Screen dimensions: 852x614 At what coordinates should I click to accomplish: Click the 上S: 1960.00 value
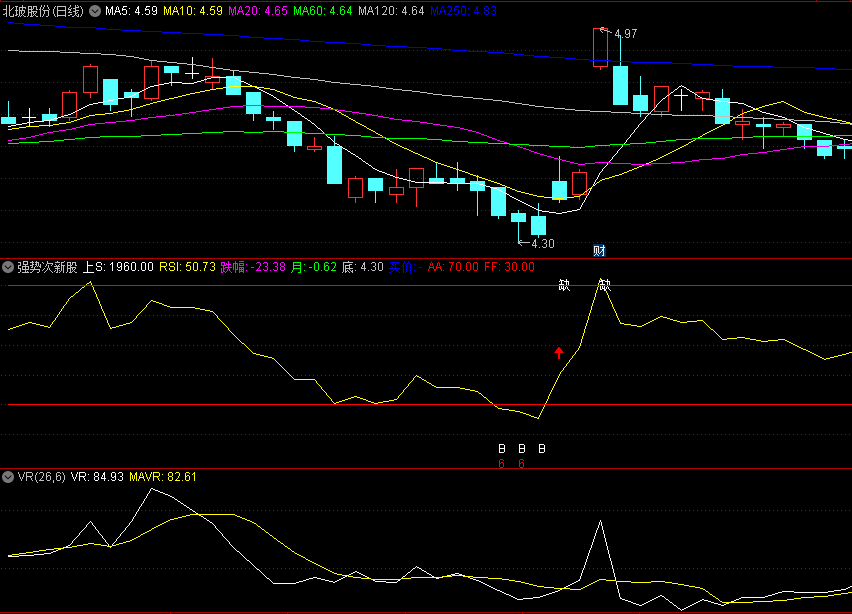point(118,267)
